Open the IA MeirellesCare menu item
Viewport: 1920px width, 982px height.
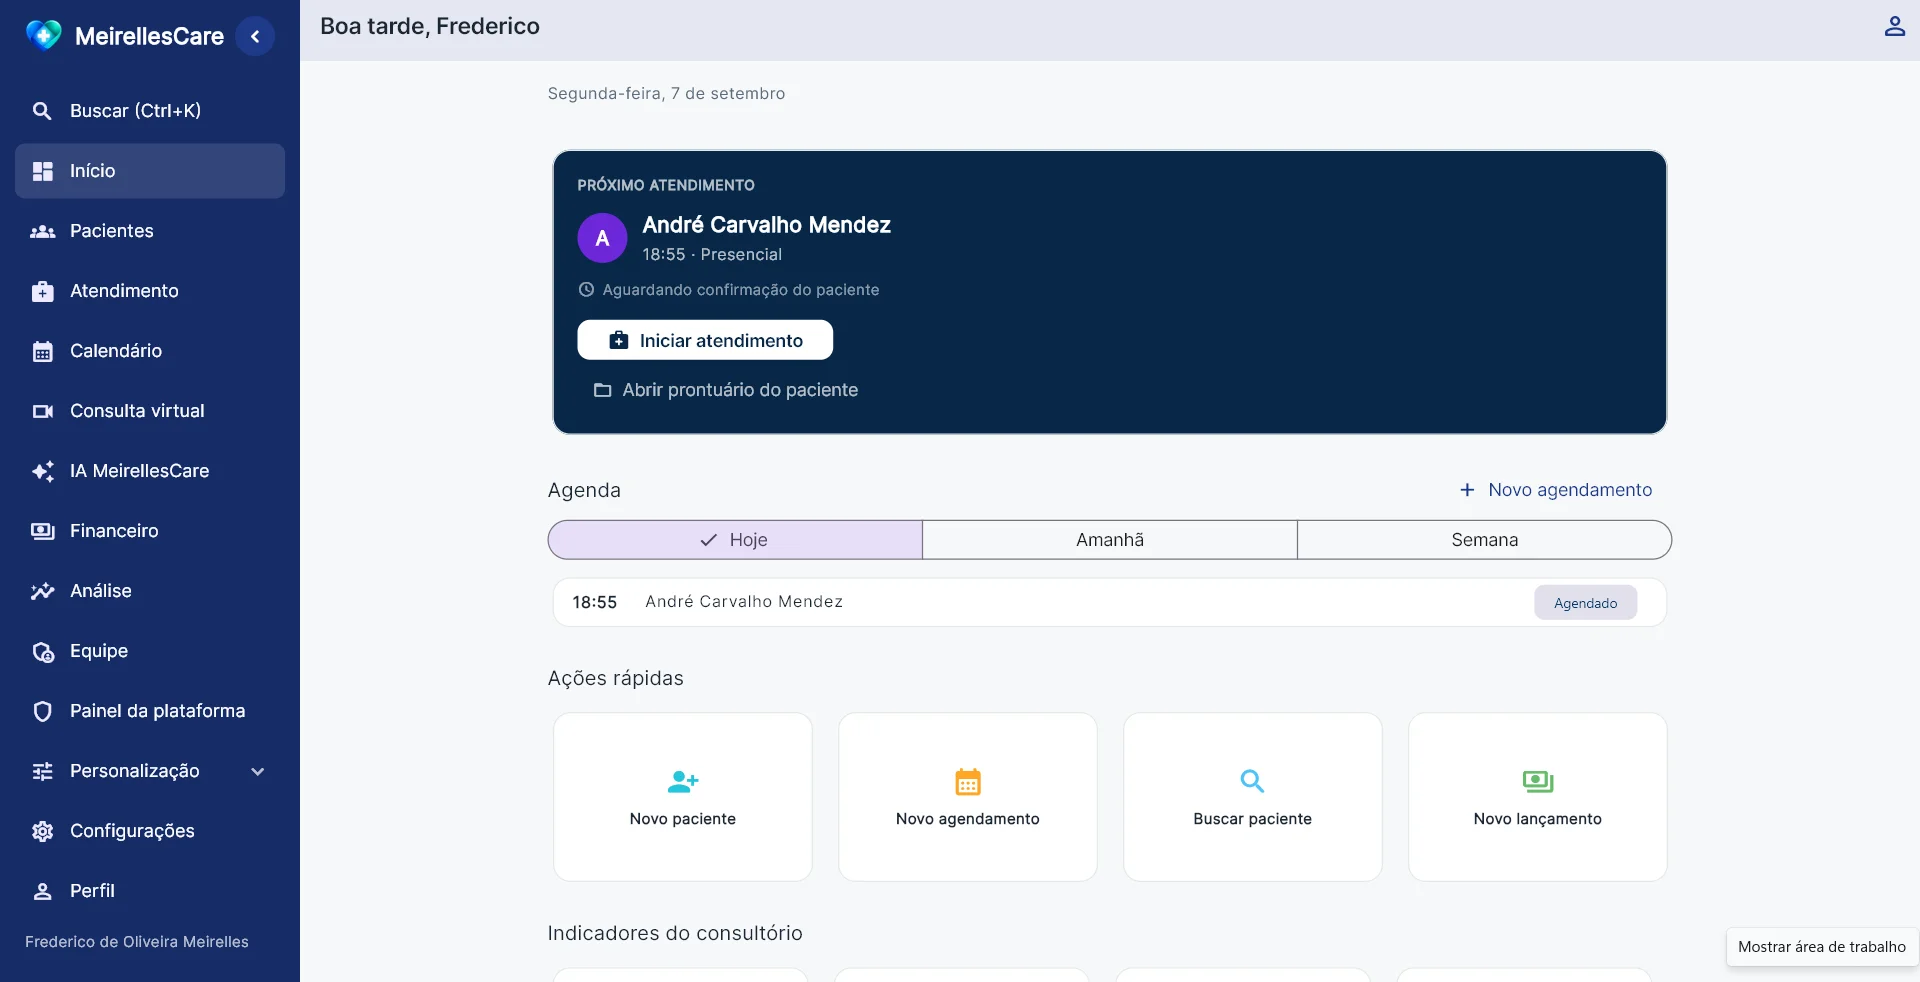point(150,471)
